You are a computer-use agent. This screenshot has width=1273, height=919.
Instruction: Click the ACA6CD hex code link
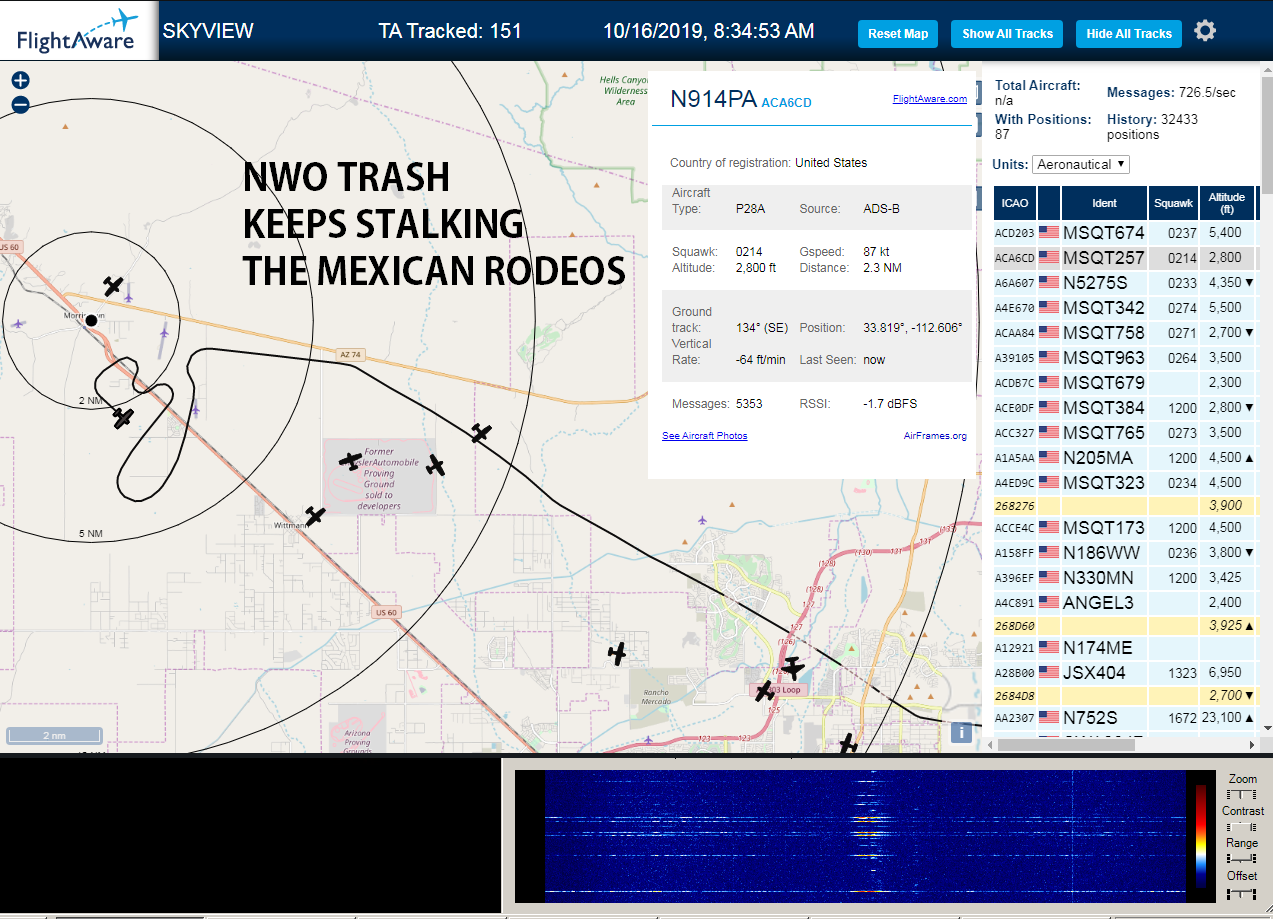click(x=787, y=102)
